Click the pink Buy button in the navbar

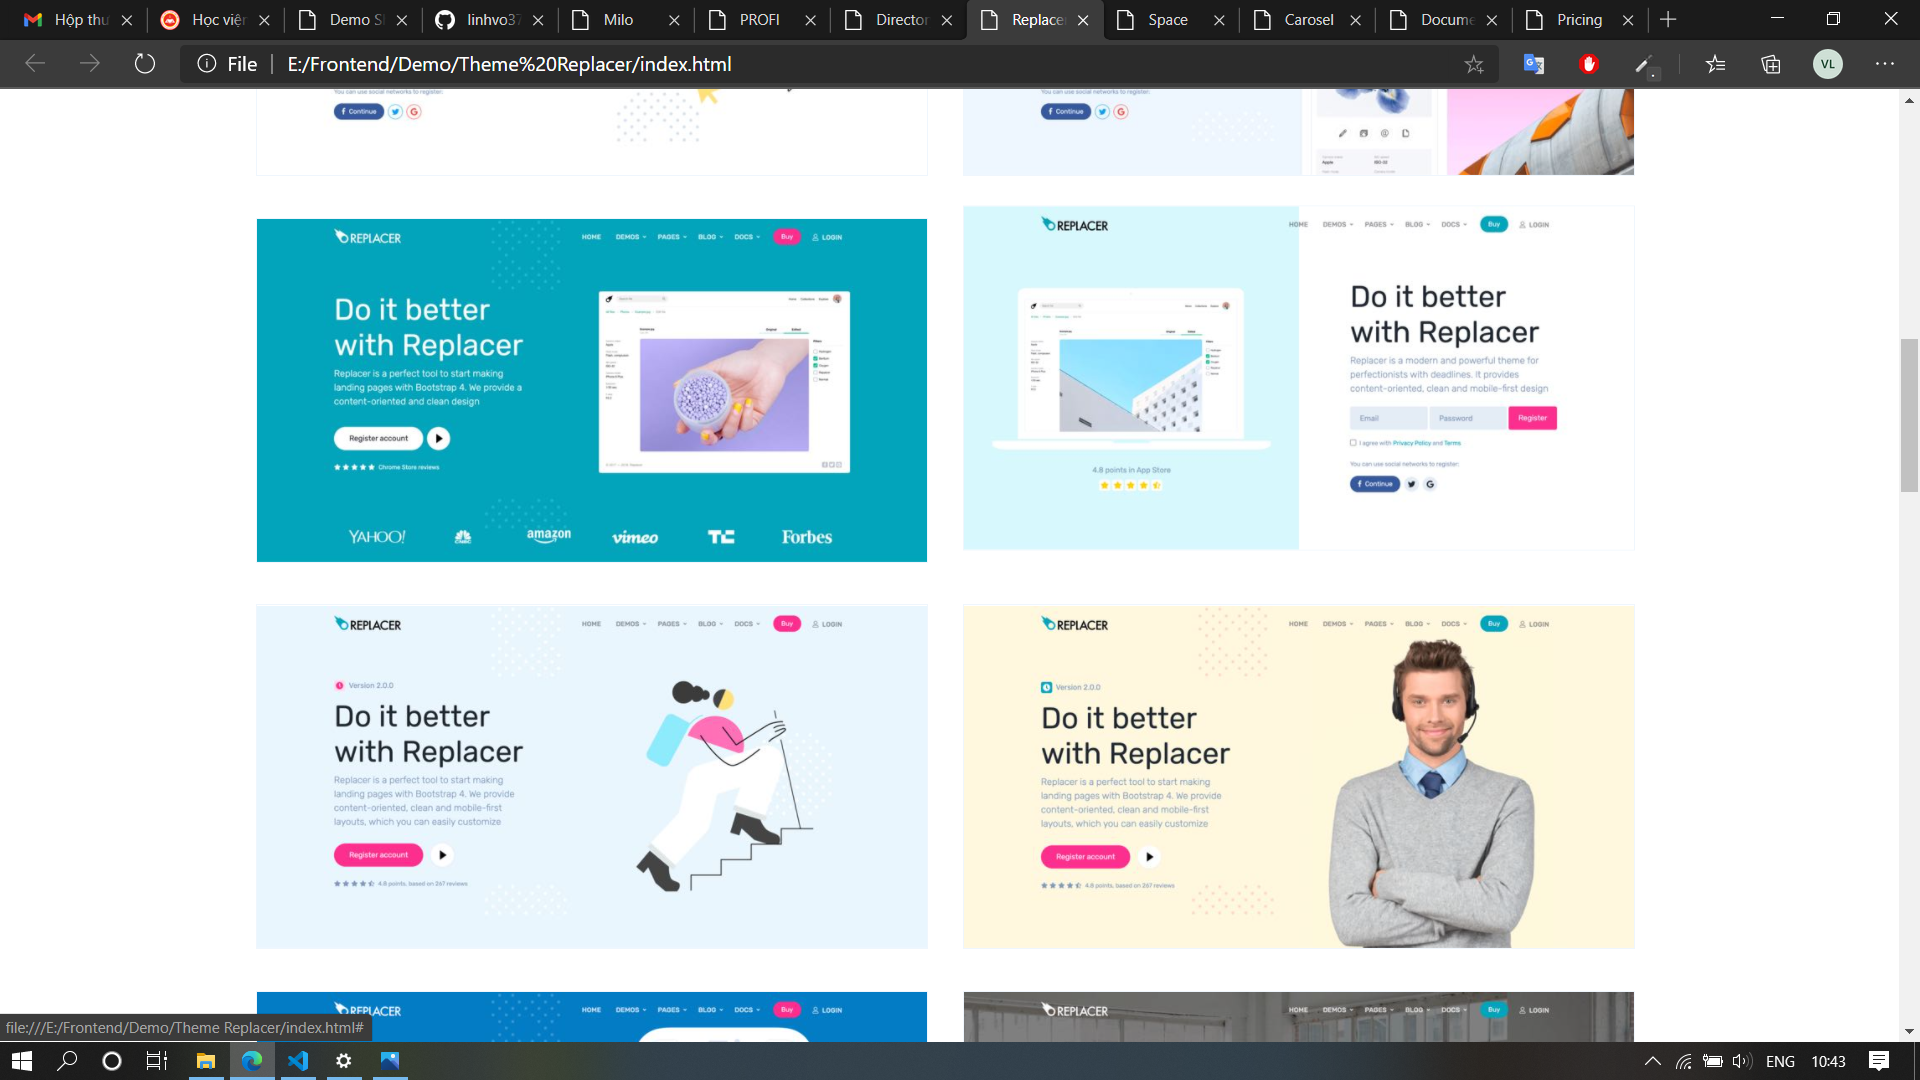(787, 237)
